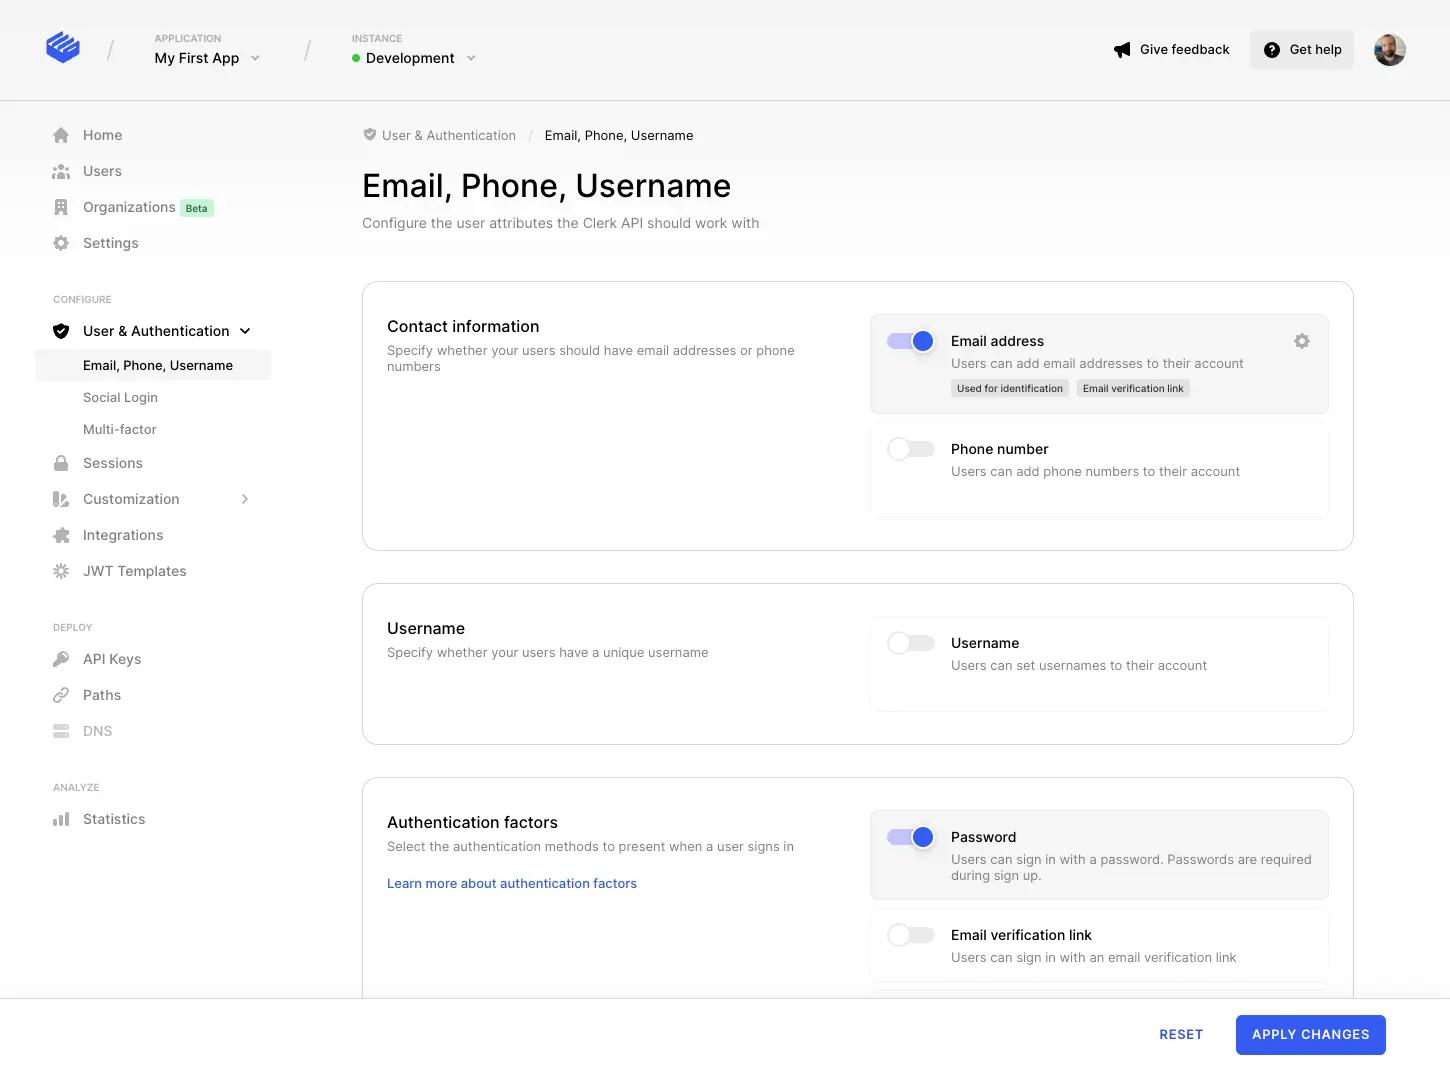Open Learn more about authentication factors
1450x1071 pixels.
[x=512, y=883]
